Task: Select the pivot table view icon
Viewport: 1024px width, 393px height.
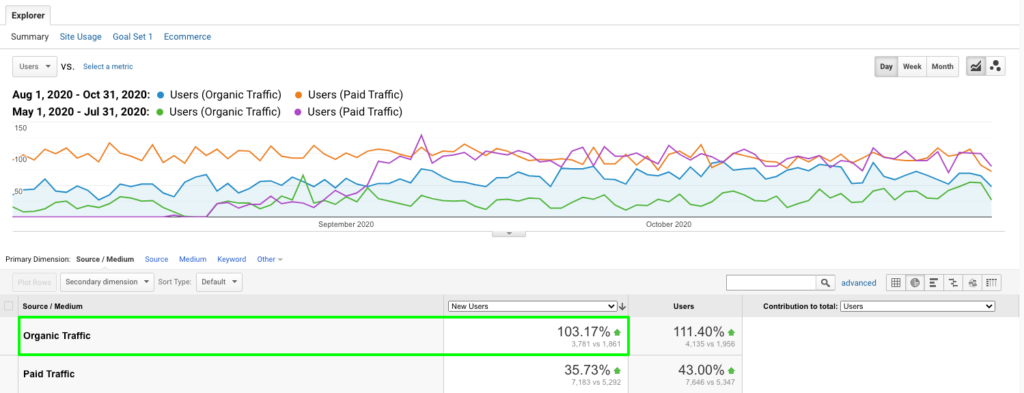Action: [x=991, y=283]
